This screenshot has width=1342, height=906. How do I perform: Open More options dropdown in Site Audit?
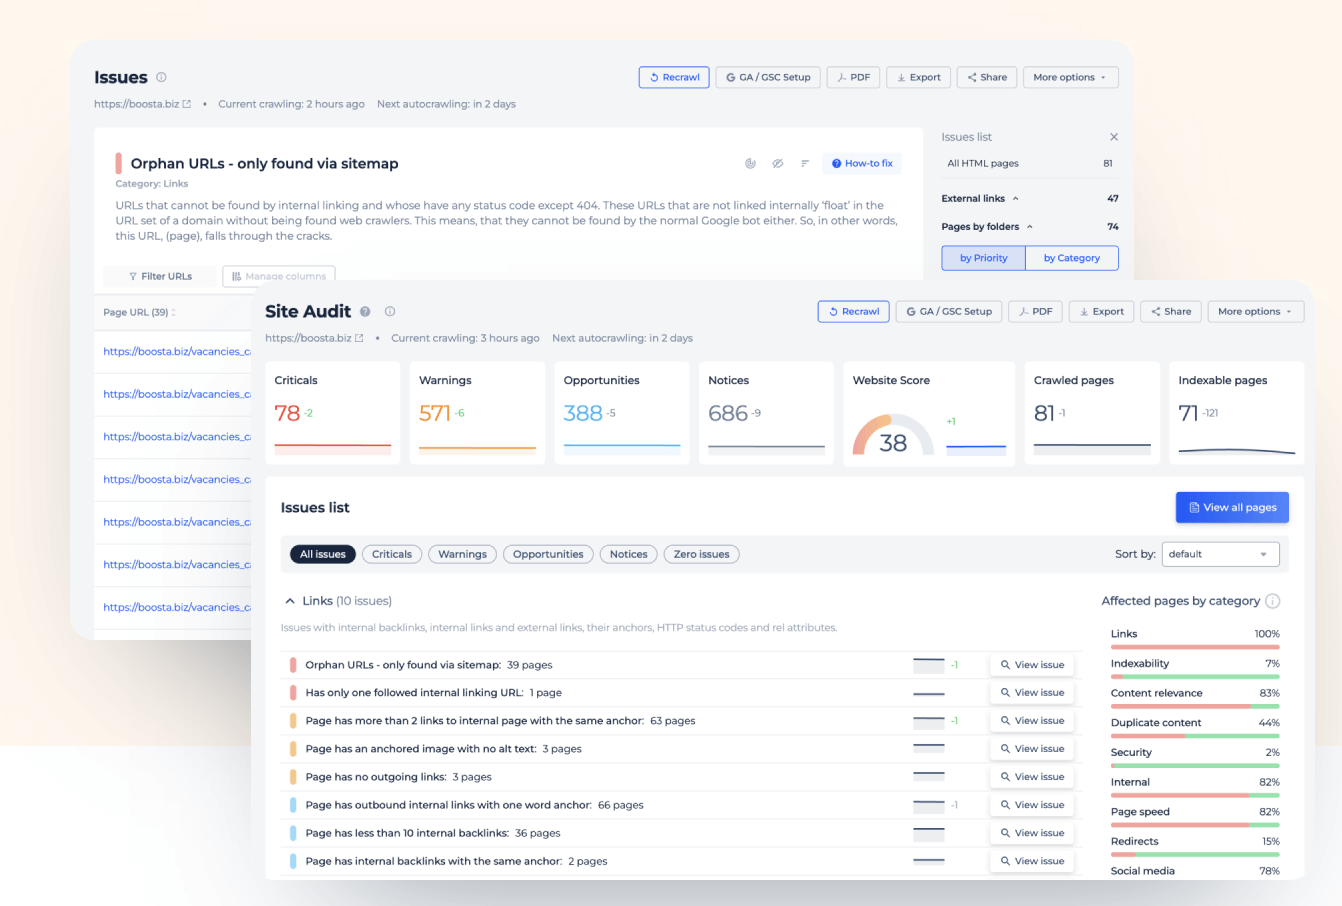1255,311
